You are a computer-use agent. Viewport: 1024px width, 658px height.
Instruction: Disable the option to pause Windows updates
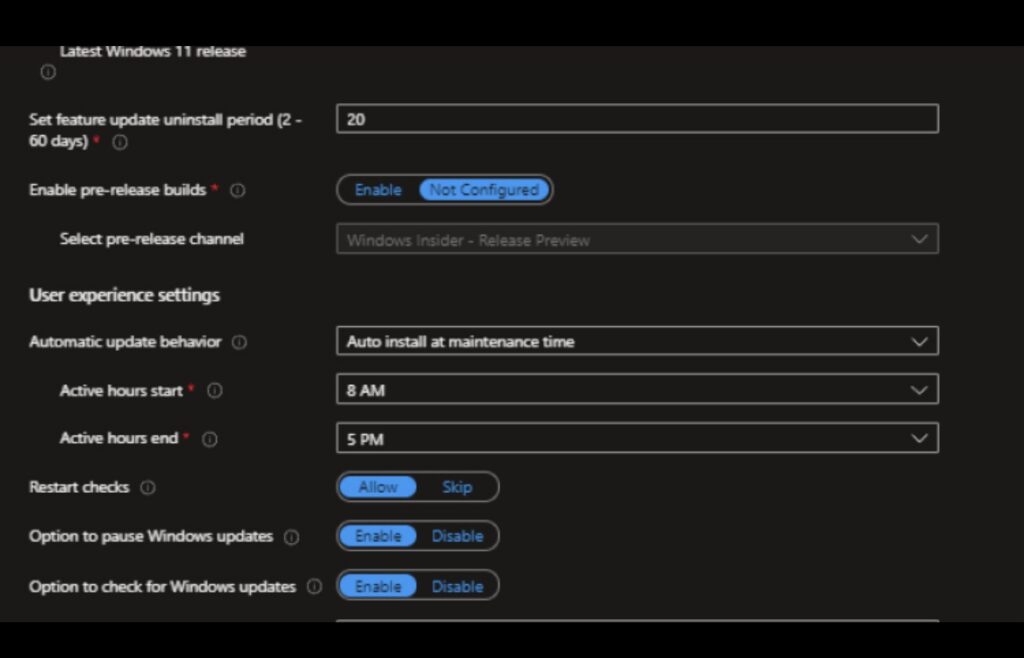tap(457, 537)
